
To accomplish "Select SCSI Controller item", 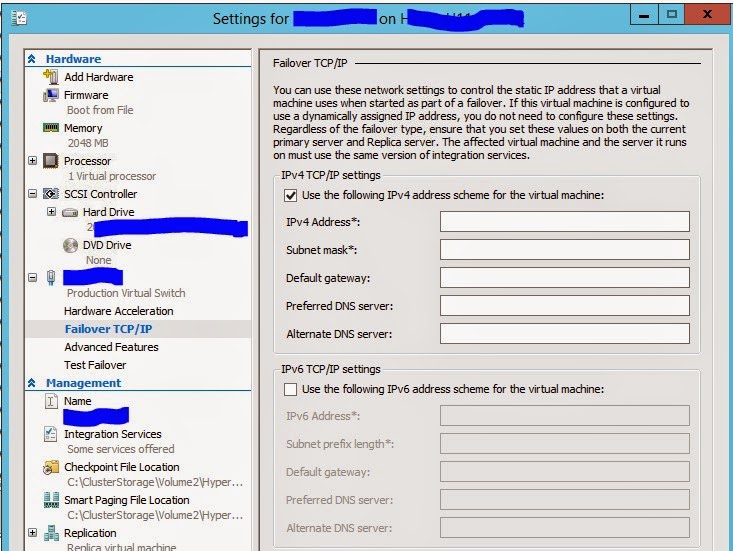I will [x=101, y=194].
